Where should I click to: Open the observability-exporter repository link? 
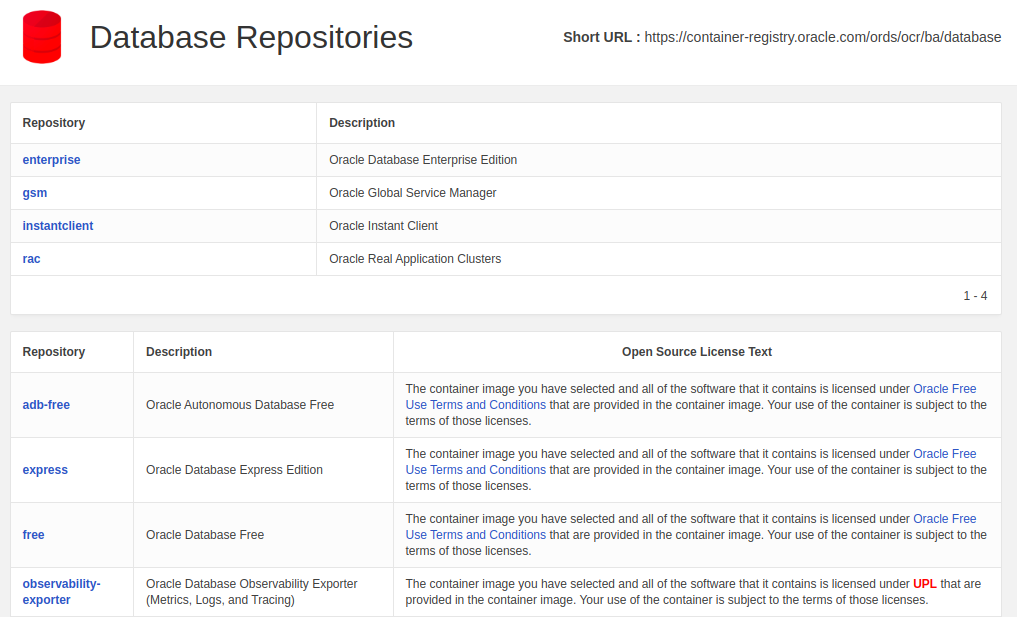point(62,592)
